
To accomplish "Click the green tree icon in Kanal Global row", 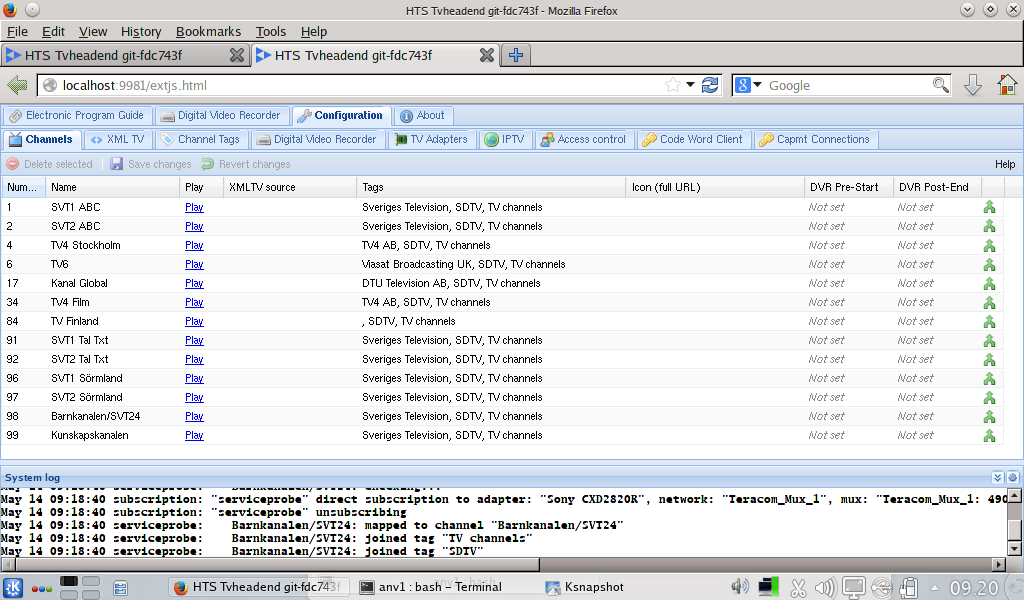I will pos(989,283).
